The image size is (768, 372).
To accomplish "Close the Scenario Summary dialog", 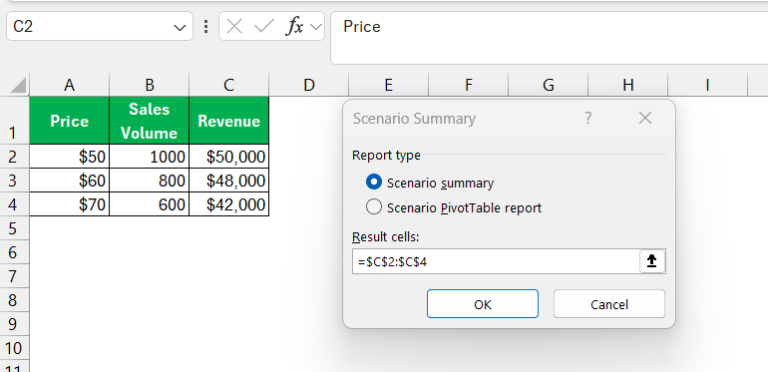I will [x=645, y=118].
